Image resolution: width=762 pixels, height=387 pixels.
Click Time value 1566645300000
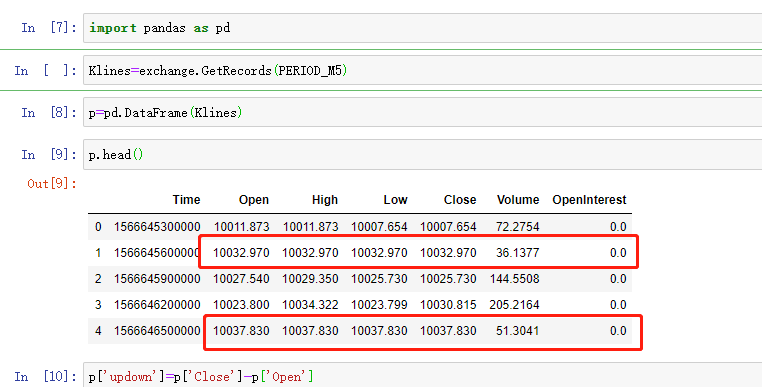[157, 227]
